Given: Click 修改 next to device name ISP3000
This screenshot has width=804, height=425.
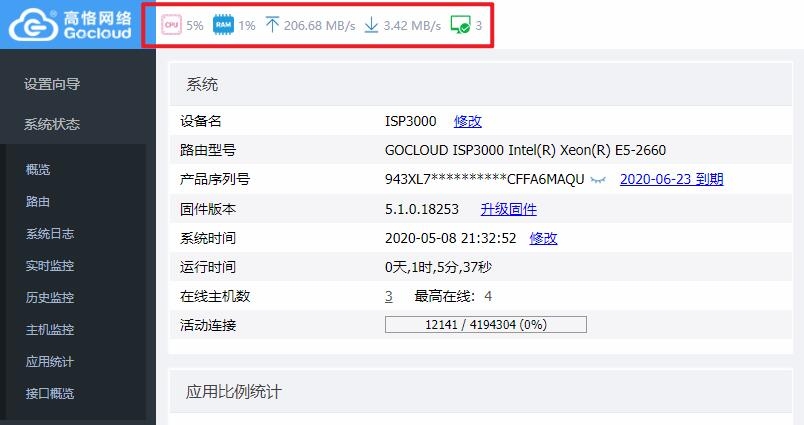Looking at the screenshot, I should pyautogui.click(x=468, y=121).
